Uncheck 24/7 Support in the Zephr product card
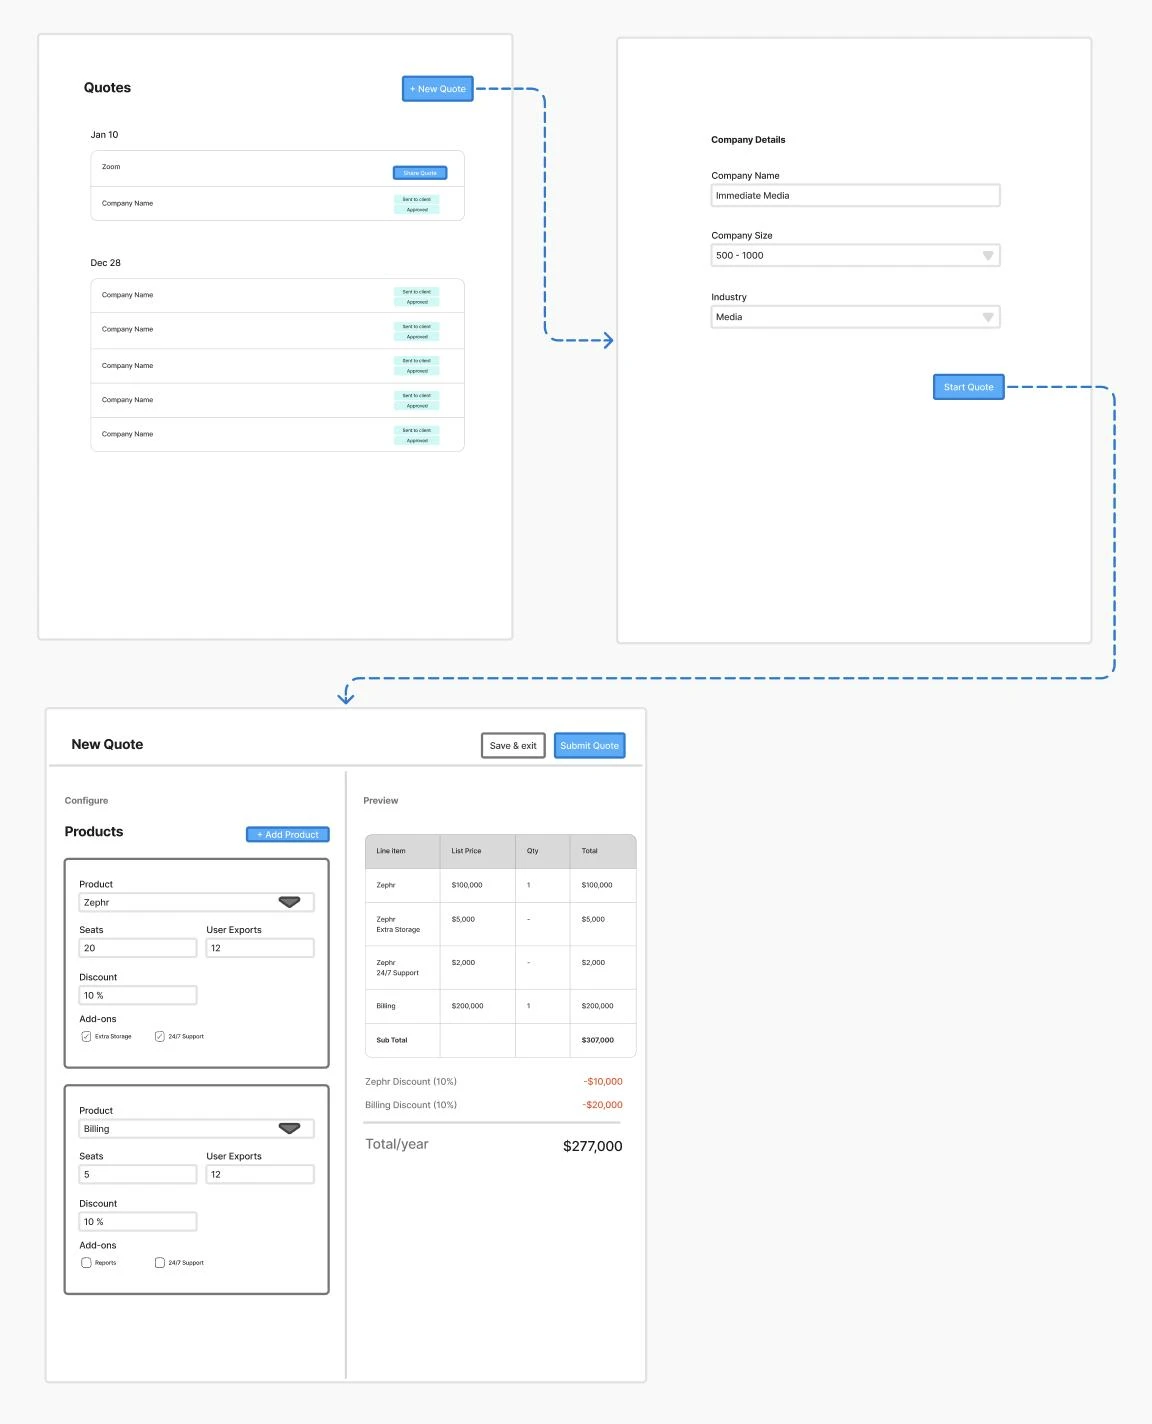The width and height of the screenshot is (1152, 1424). coord(160,1037)
